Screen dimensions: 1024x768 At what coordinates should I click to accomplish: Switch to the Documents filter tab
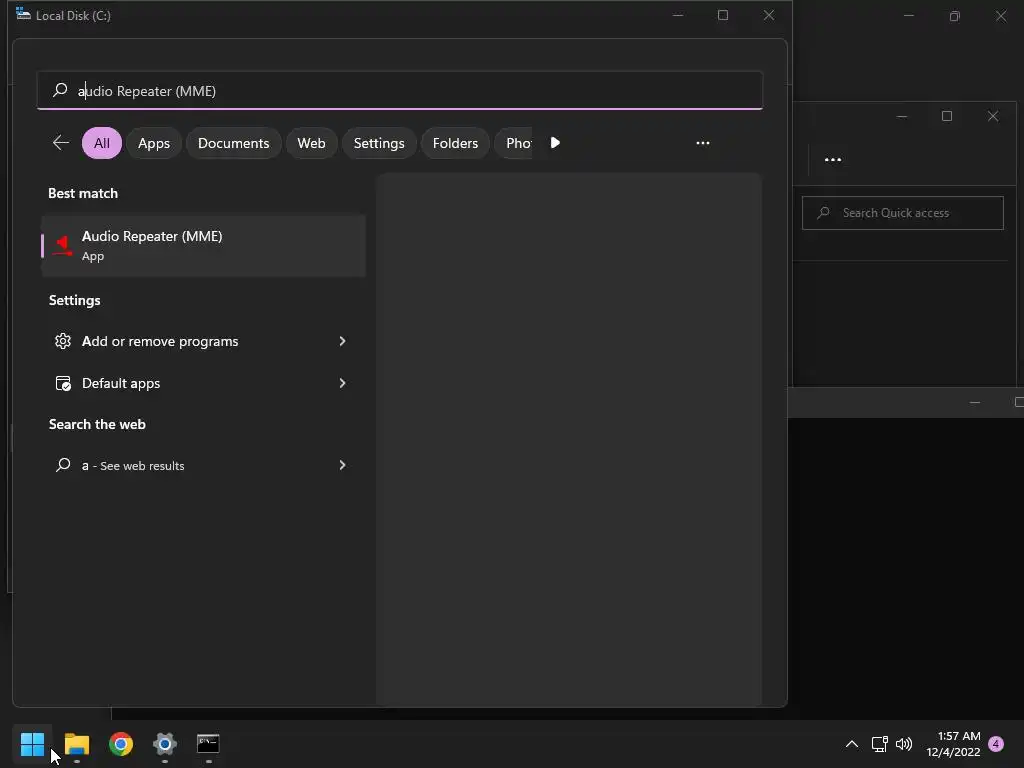pos(233,143)
